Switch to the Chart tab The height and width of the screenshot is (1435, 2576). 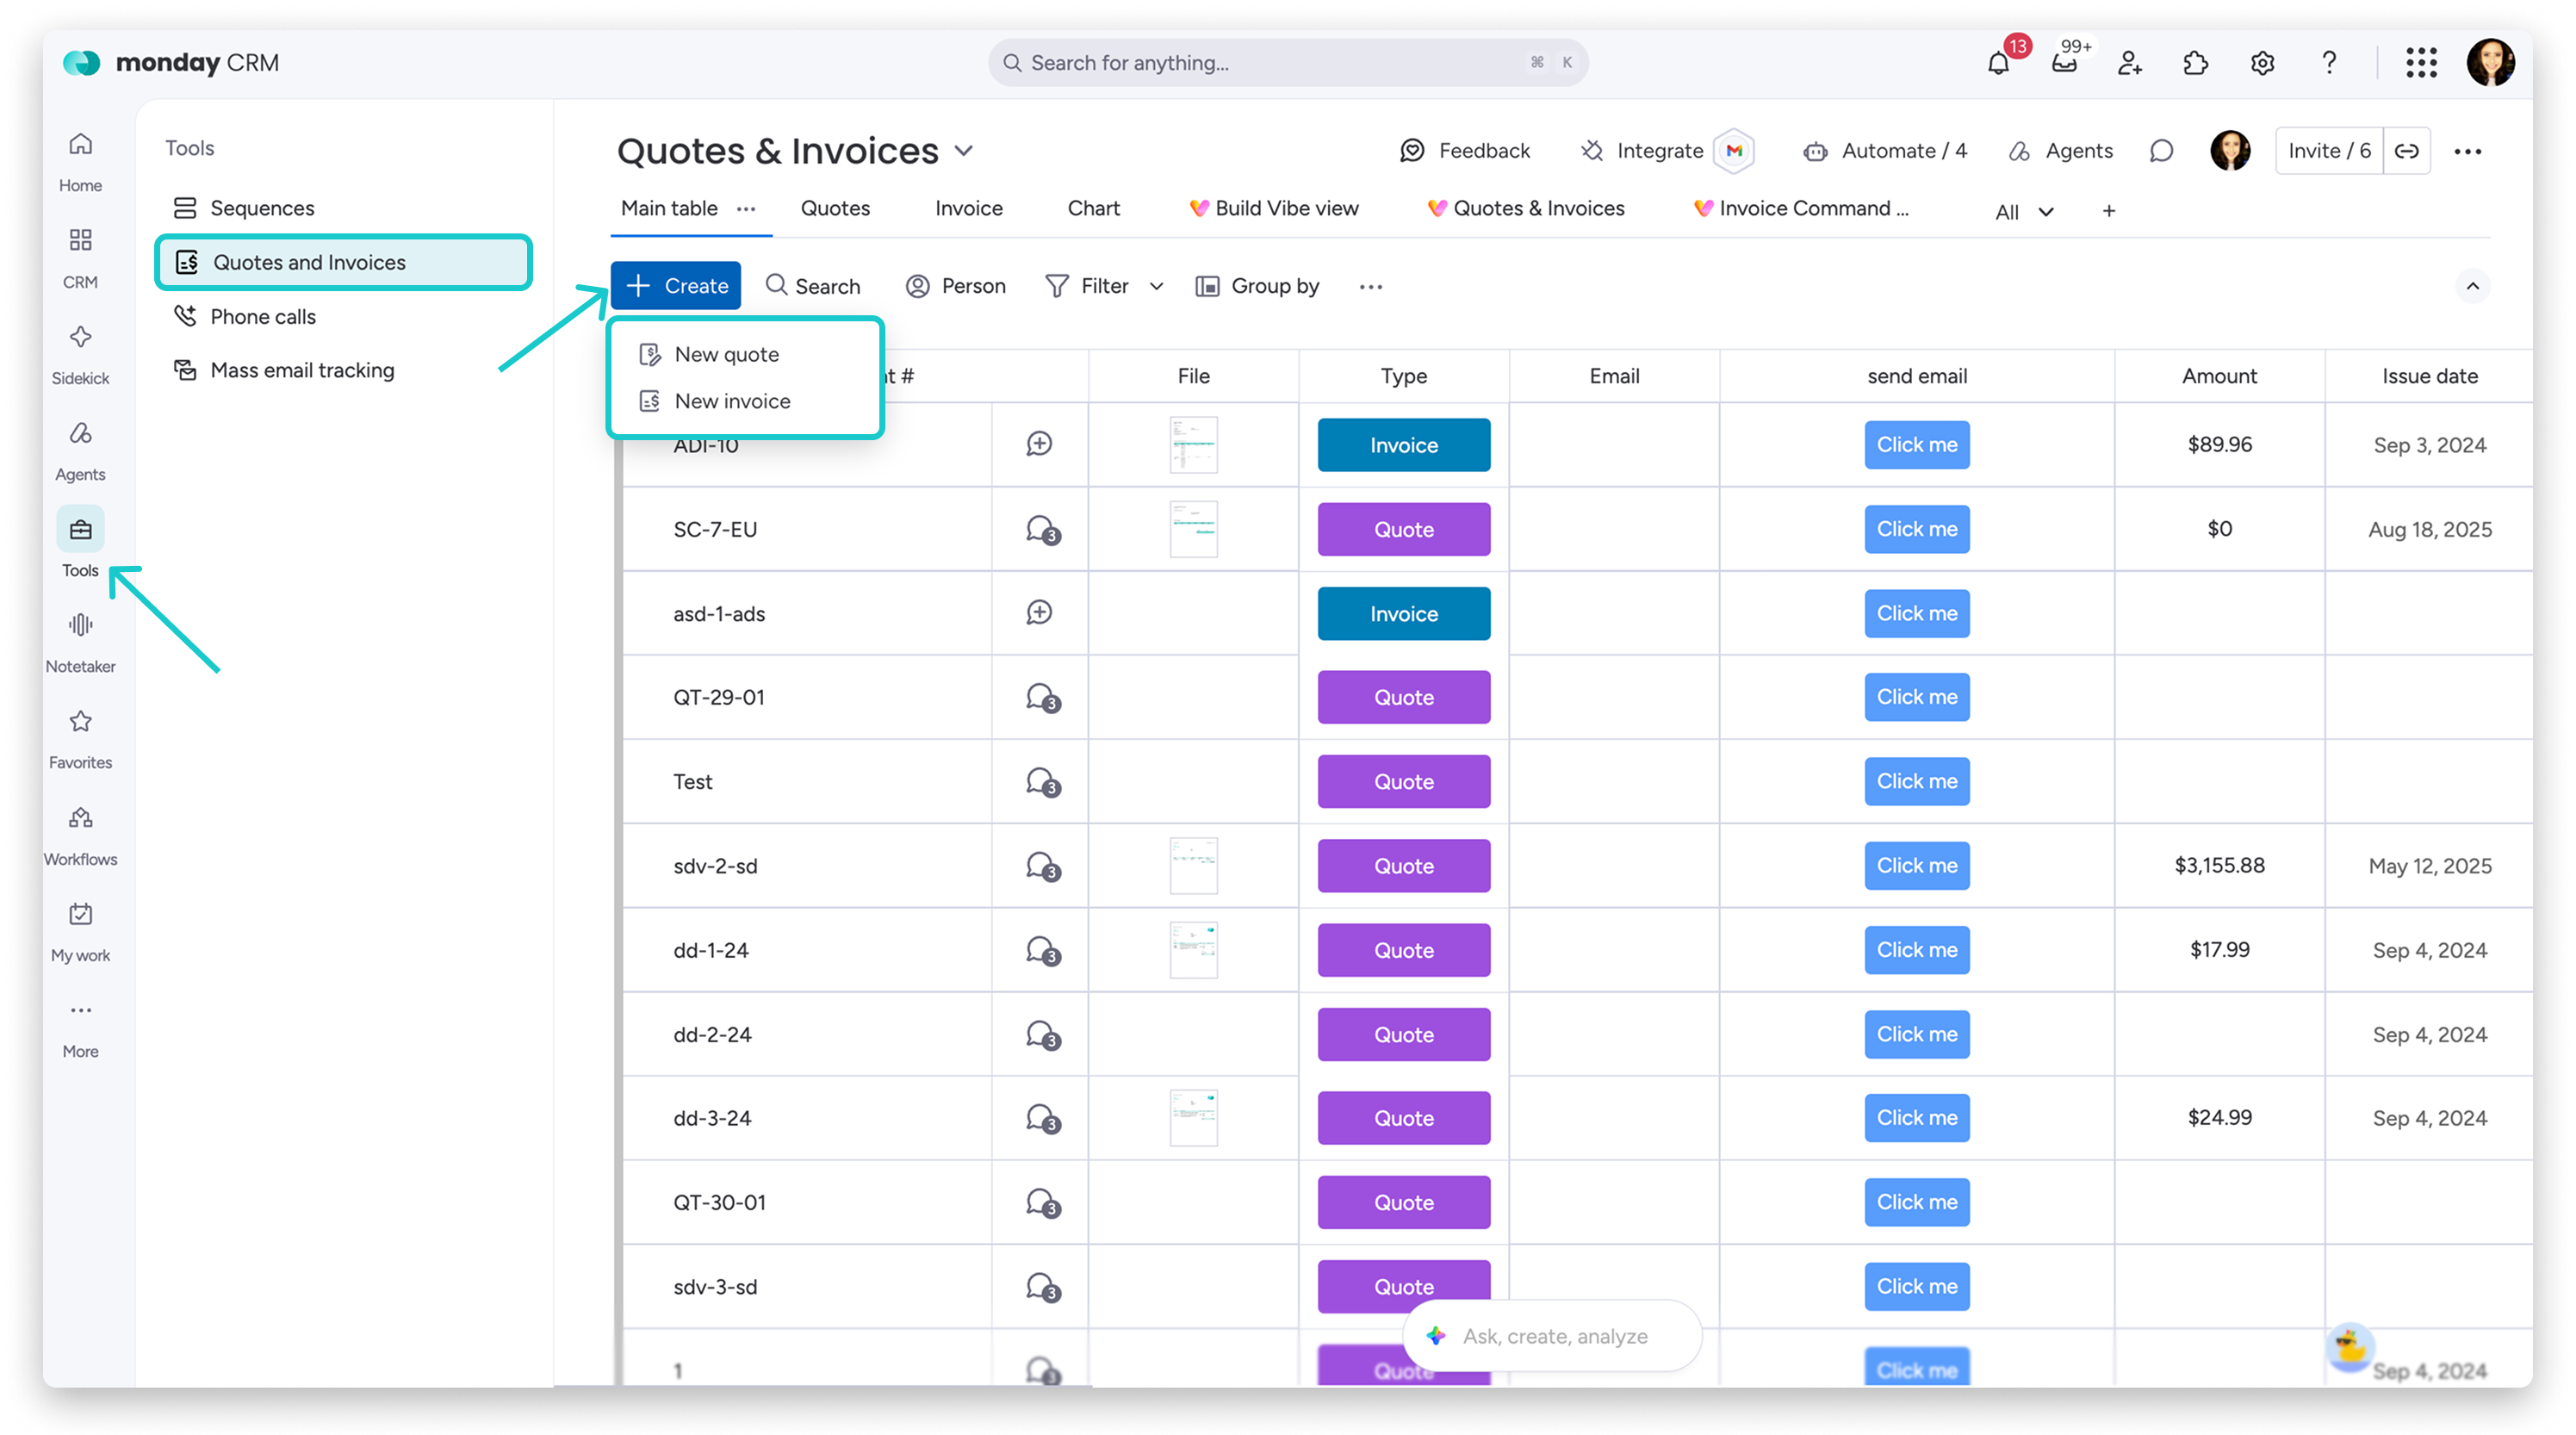point(1093,208)
